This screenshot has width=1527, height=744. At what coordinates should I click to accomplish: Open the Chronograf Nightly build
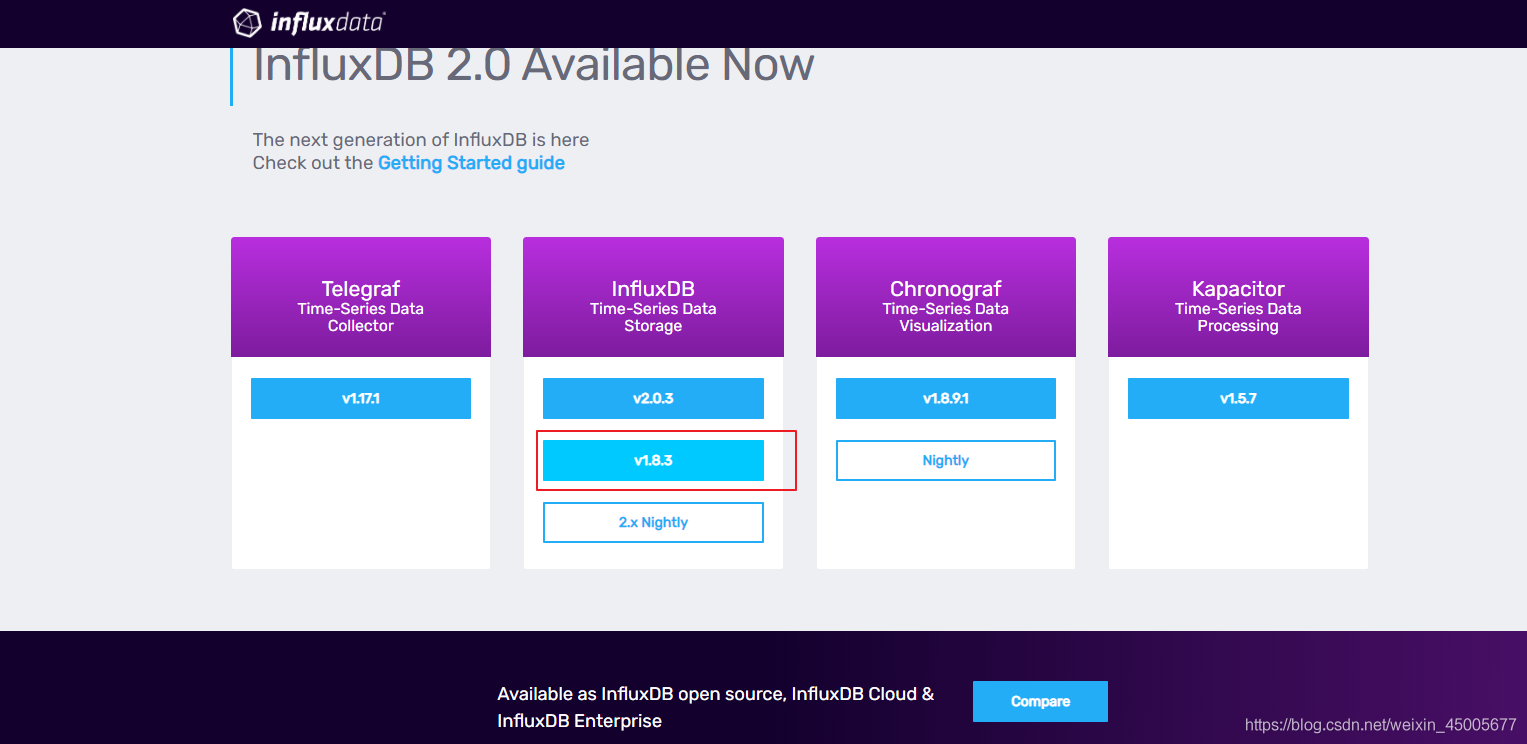tap(946, 460)
